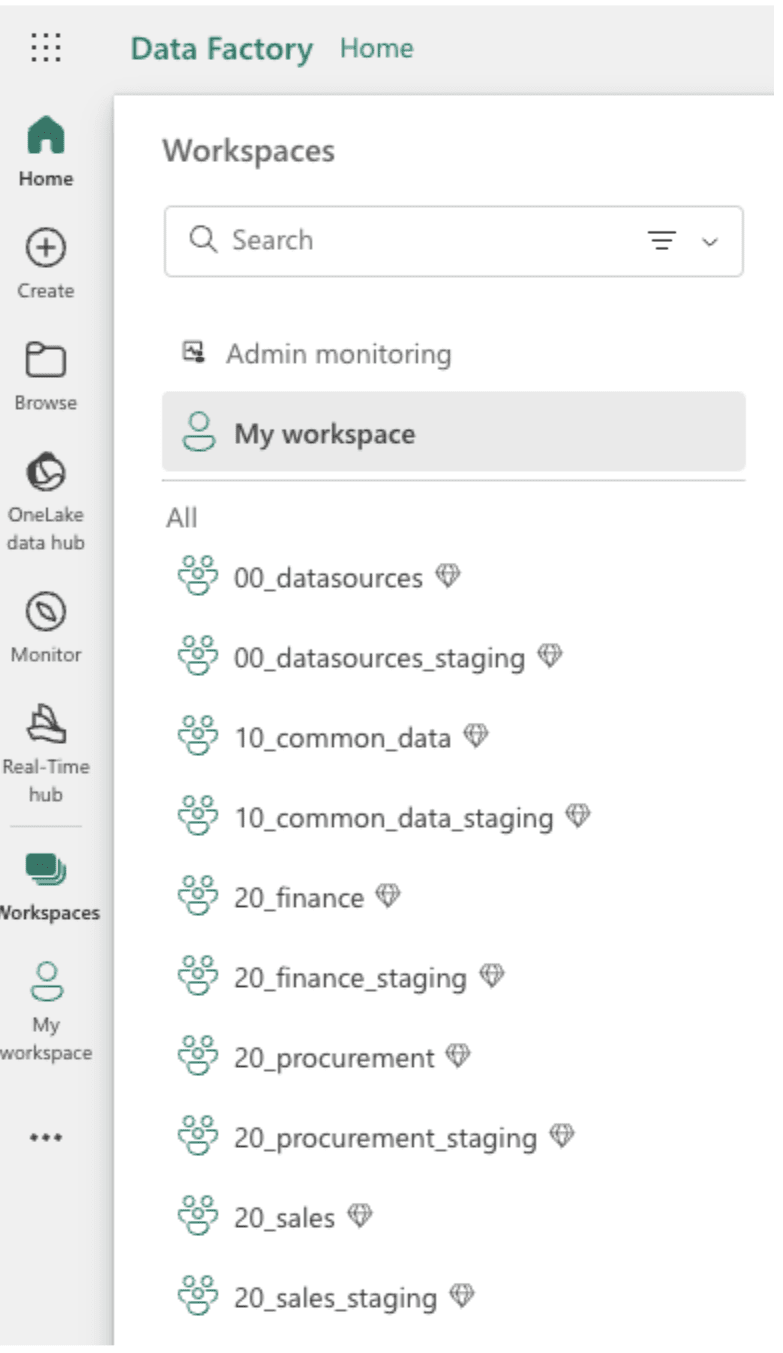Viewport: 783px width, 1353px height.
Task: Click diamond icon beside 10_common_data
Action: click(476, 736)
